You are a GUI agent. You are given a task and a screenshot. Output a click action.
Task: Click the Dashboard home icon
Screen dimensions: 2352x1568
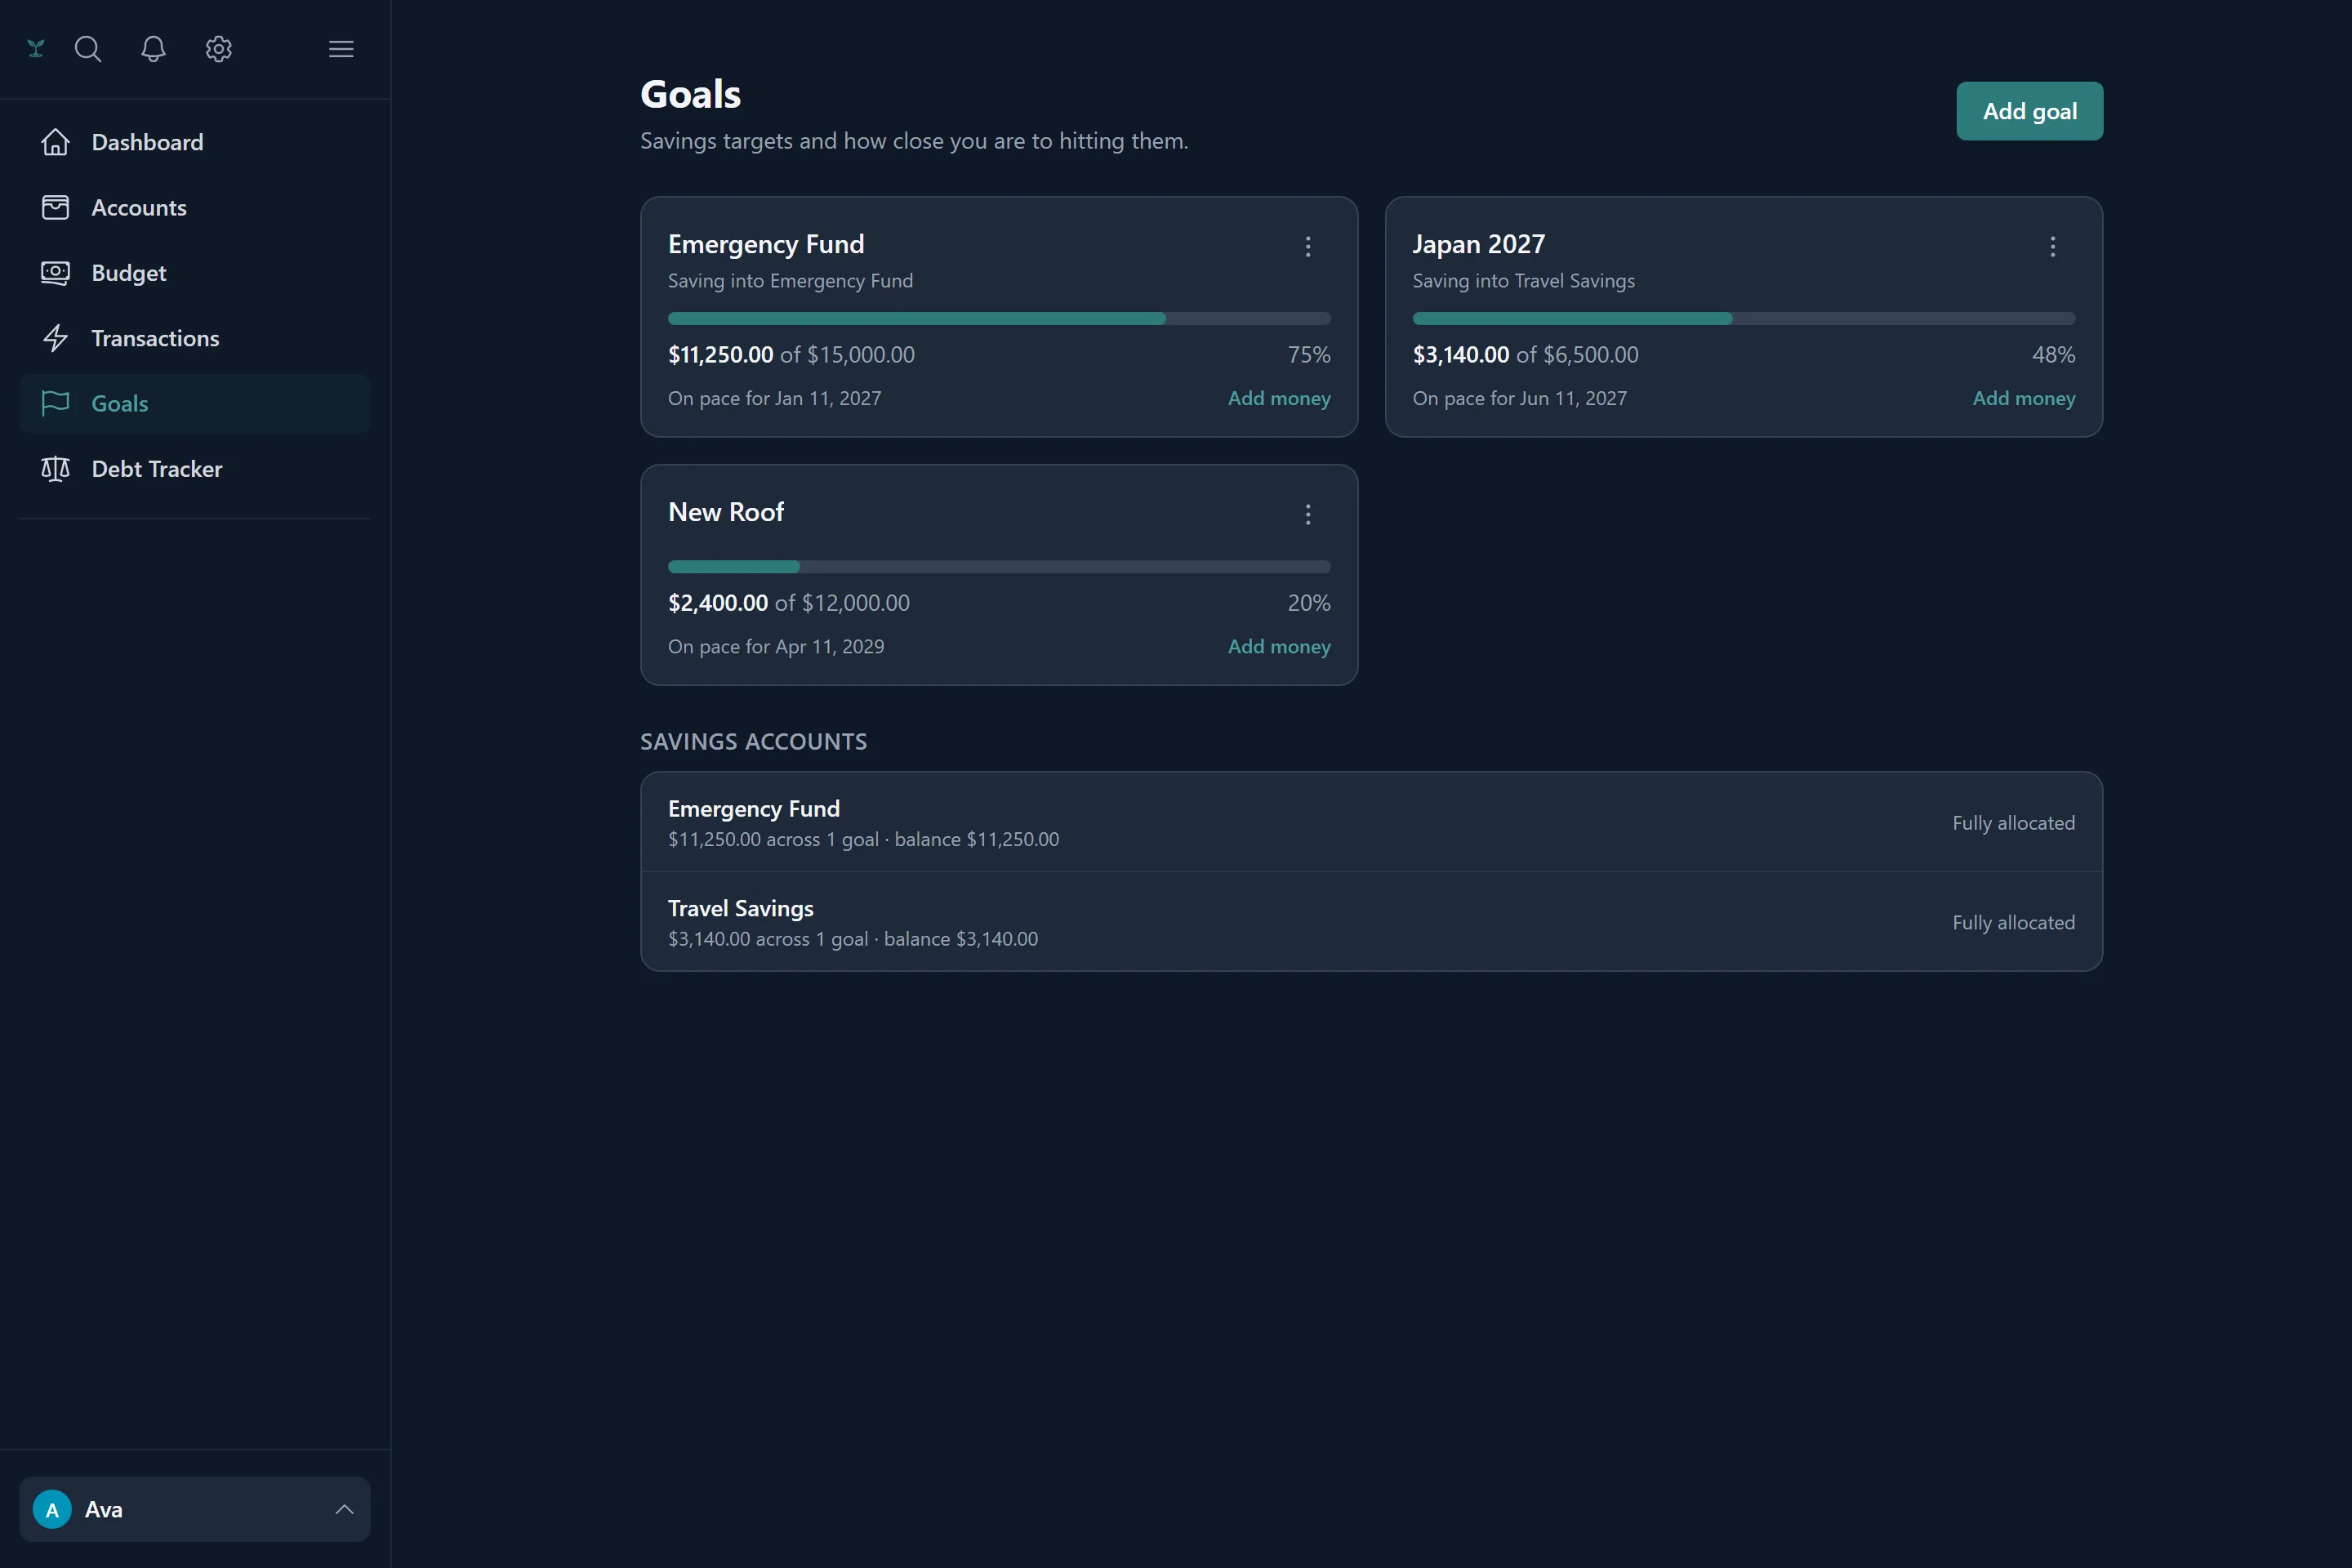coord(55,142)
